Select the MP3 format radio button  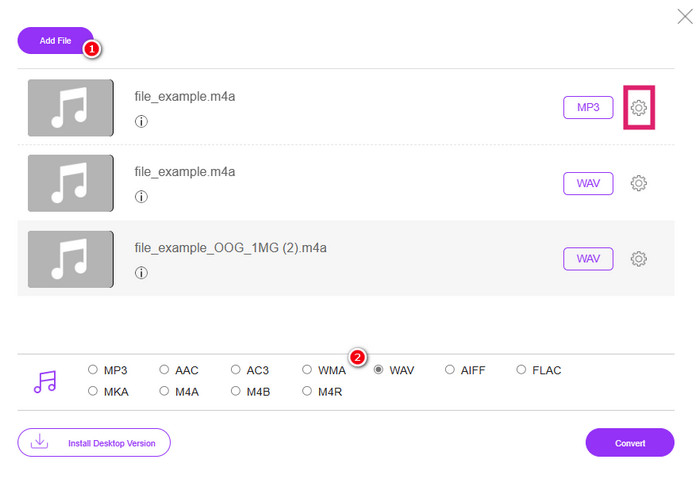click(94, 370)
